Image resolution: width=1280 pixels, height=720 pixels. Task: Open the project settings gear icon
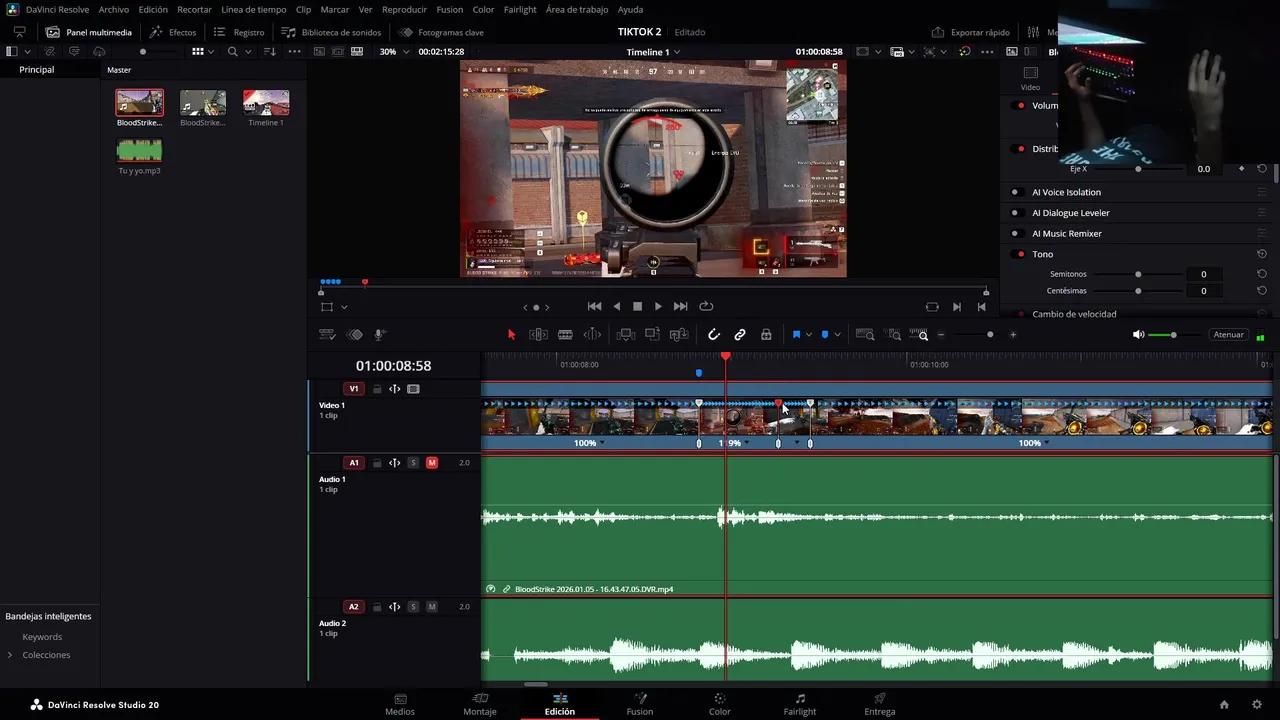(x=1257, y=705)
